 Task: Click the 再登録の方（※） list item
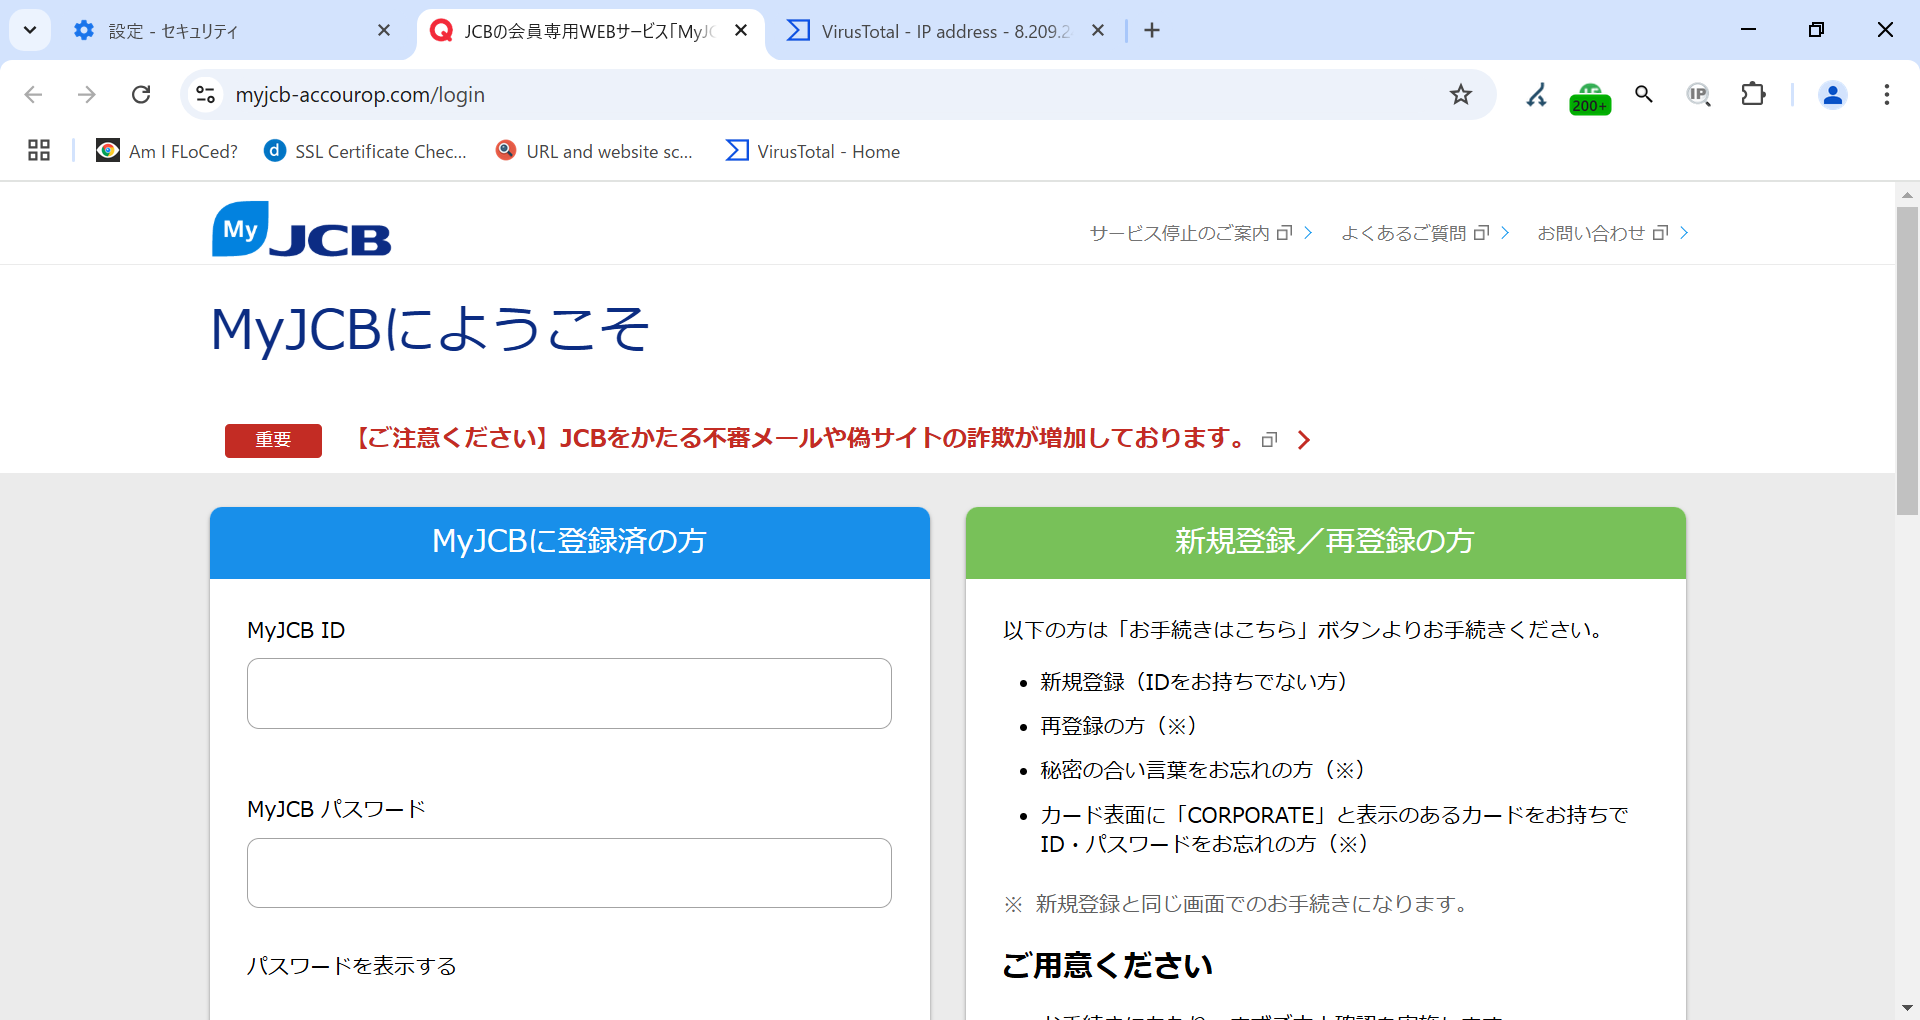click(x=1118, y=726)
